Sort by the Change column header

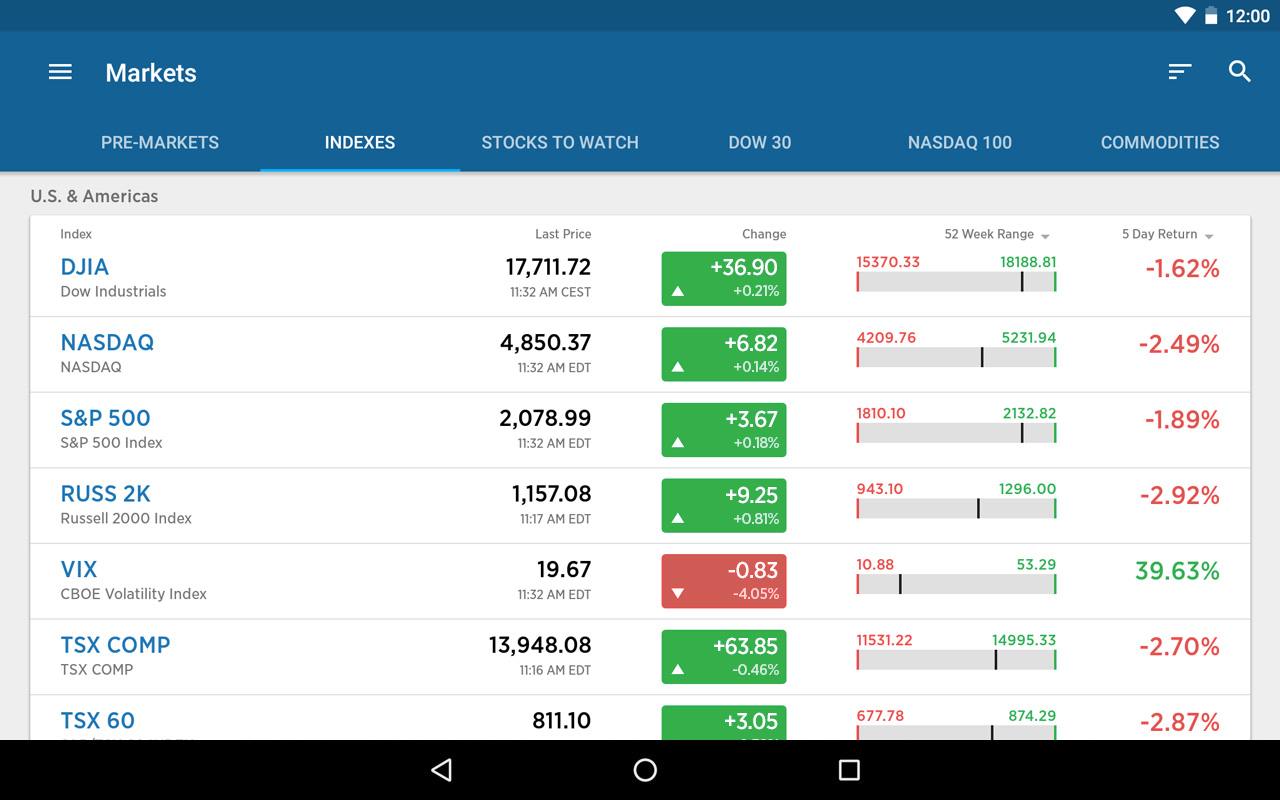(x=764, y=233)
